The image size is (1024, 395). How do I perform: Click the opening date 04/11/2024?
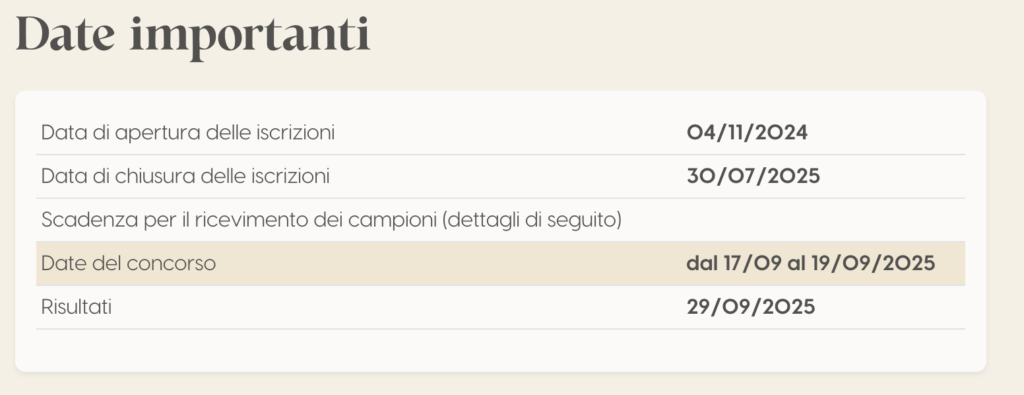[747, 133]
